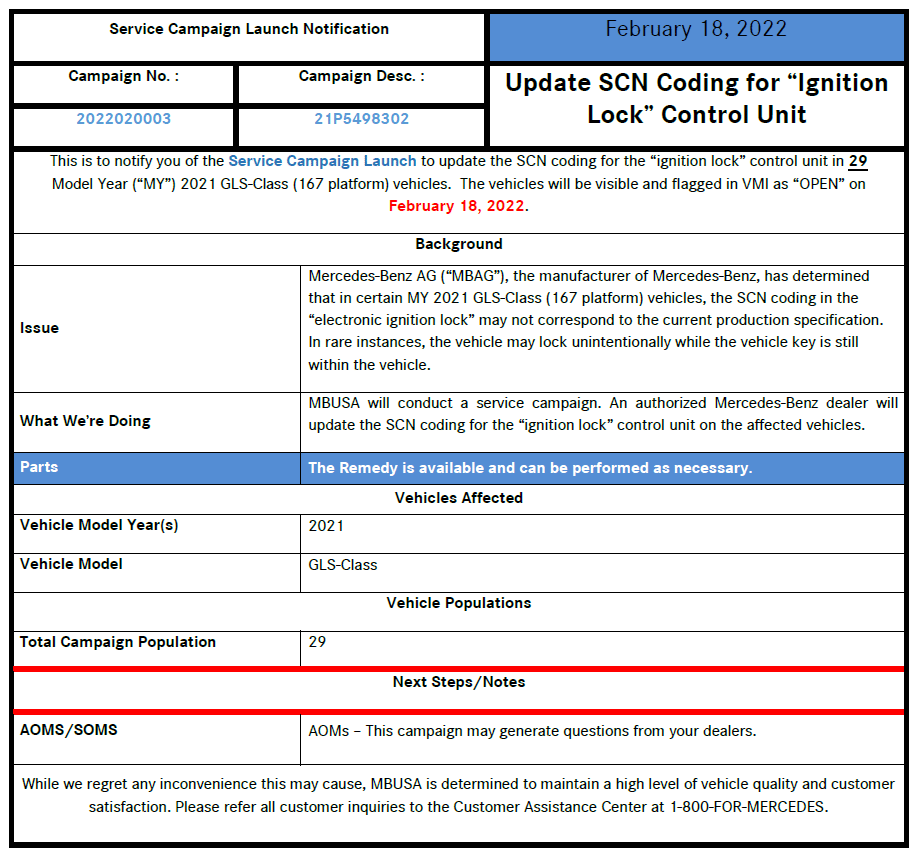The image size is (918, 857).
Task: Click the 'Parts' row label
Action: point(39,467)
